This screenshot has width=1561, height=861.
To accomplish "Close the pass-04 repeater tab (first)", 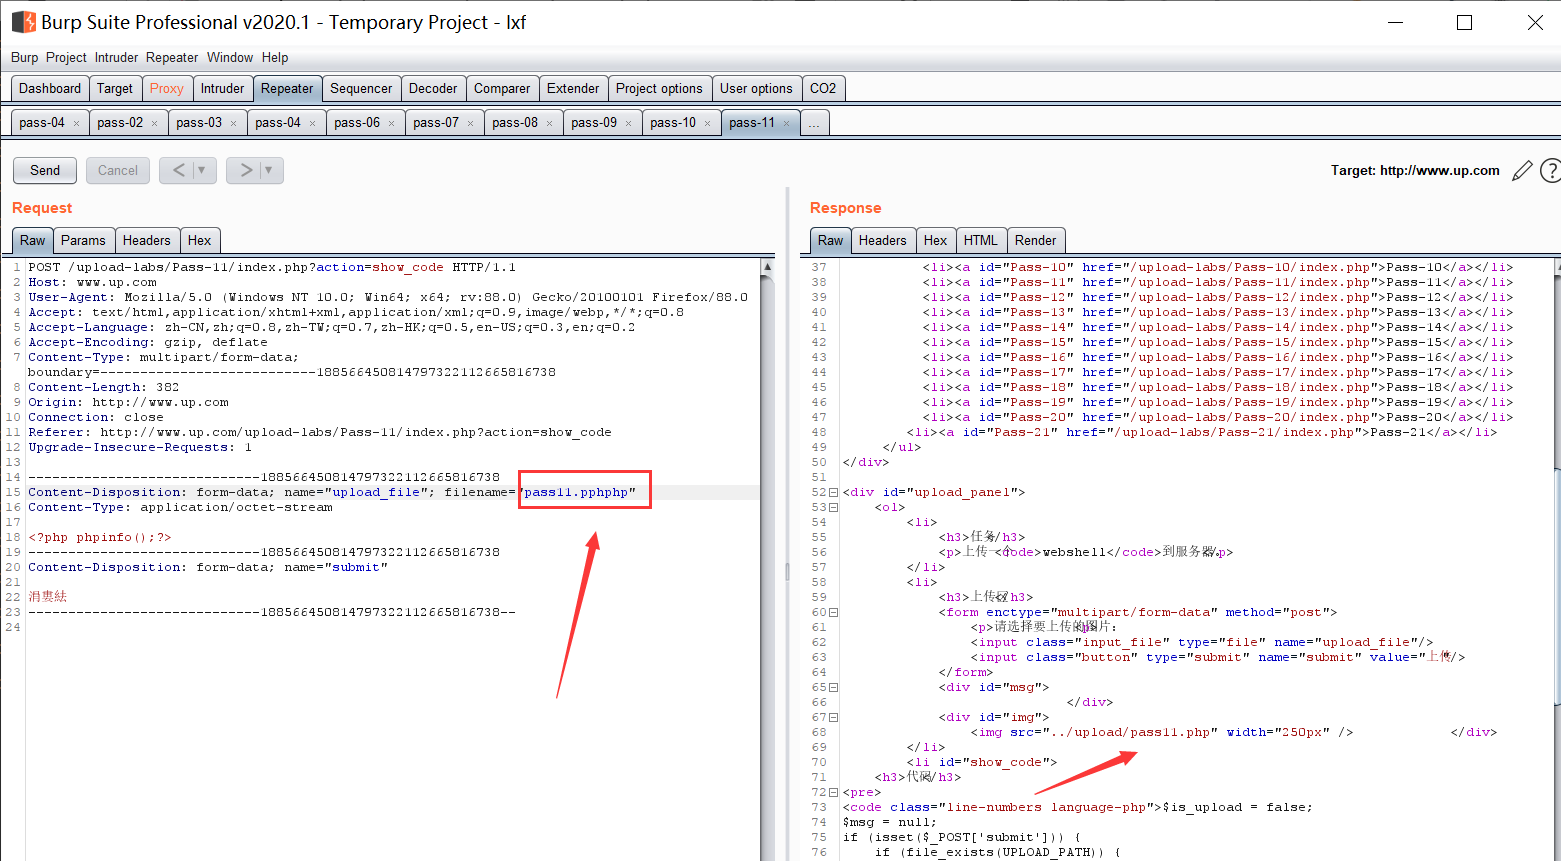I will click(x=76, y=123).
